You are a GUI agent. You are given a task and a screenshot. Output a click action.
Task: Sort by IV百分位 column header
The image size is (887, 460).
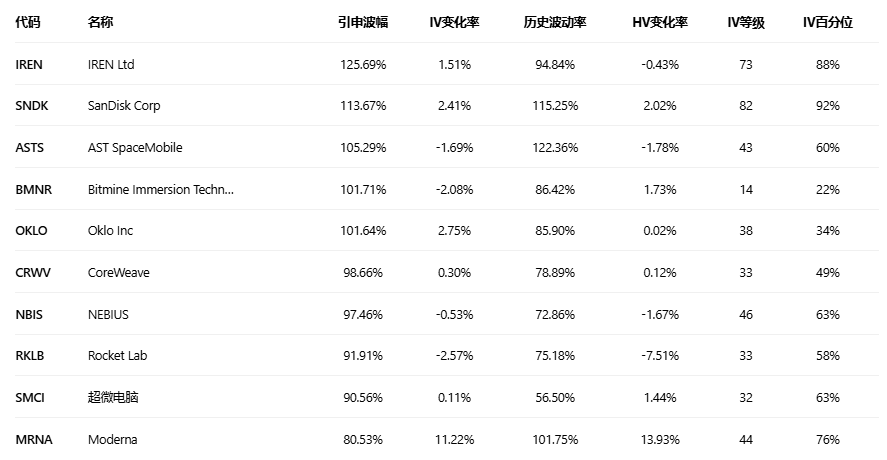pyautogui.click(x=827, y=22)
